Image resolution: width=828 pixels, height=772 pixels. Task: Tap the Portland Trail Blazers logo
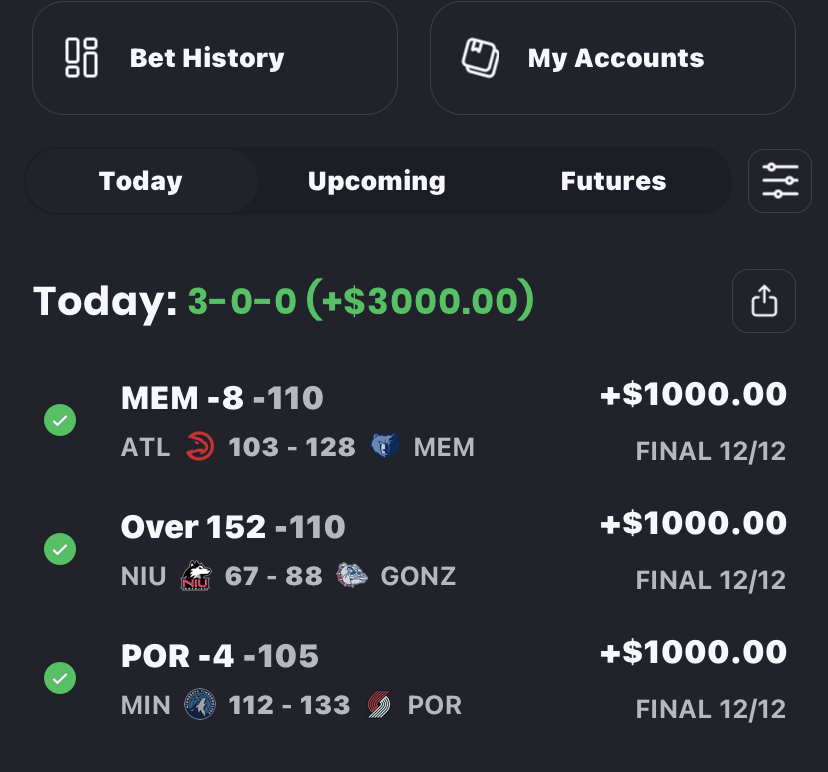tap(379, 705)
